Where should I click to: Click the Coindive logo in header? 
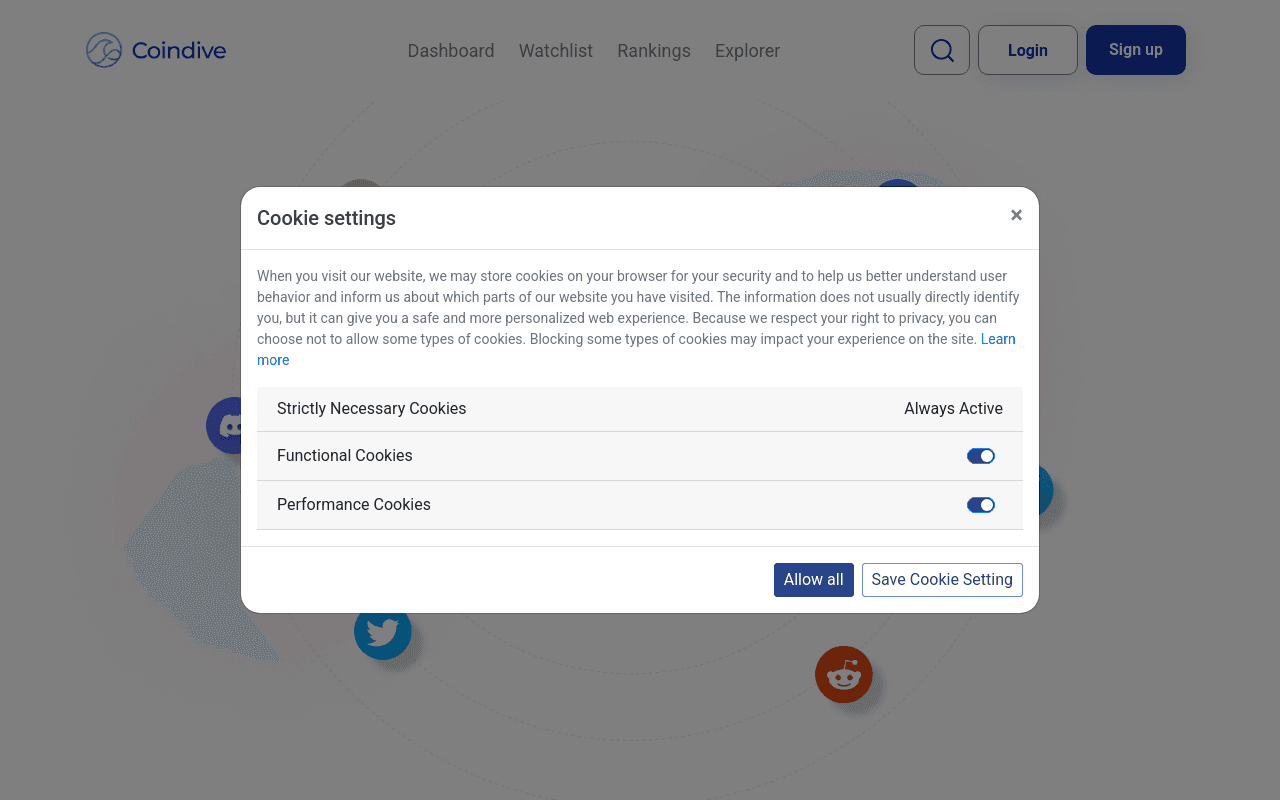click(156, 50)
